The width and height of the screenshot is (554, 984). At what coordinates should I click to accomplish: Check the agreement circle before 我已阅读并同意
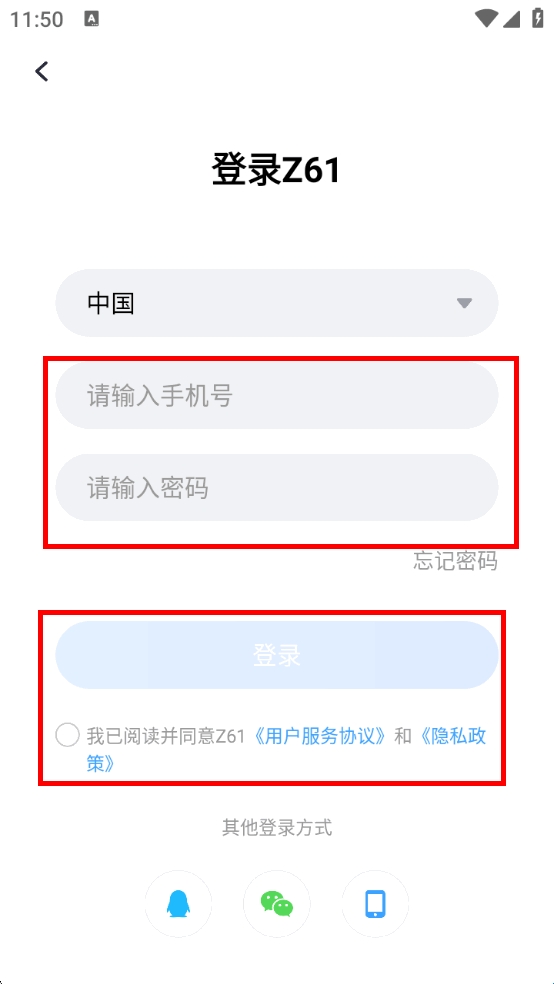(67, 735)
